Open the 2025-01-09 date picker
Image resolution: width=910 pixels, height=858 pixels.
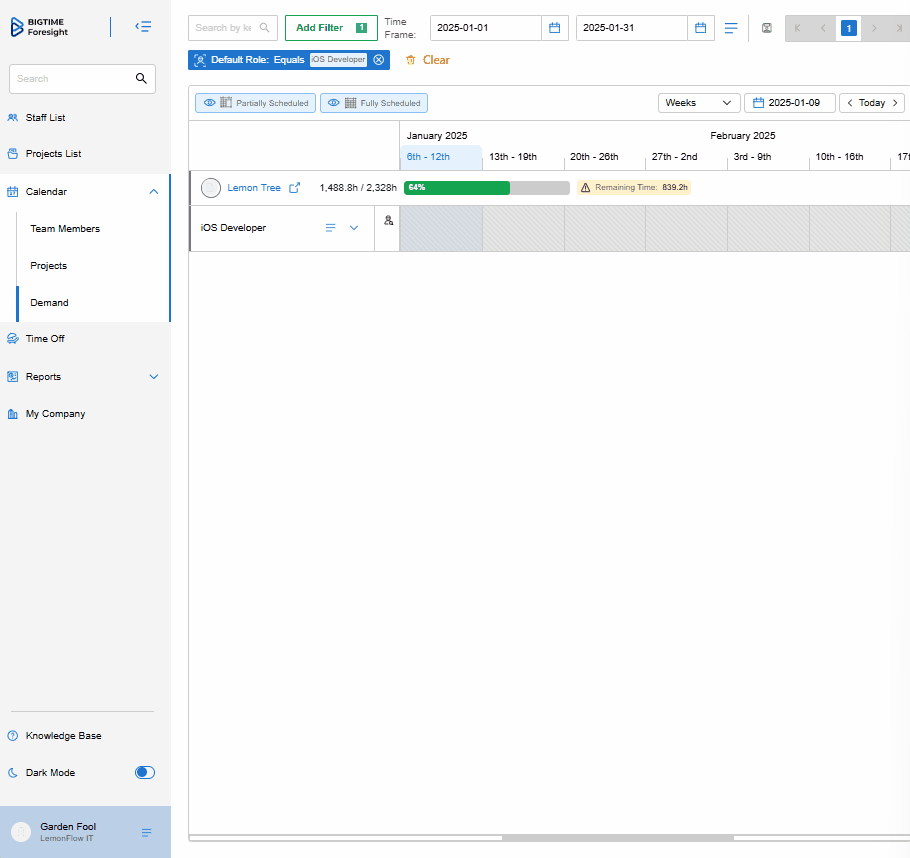tap(789, 103)
